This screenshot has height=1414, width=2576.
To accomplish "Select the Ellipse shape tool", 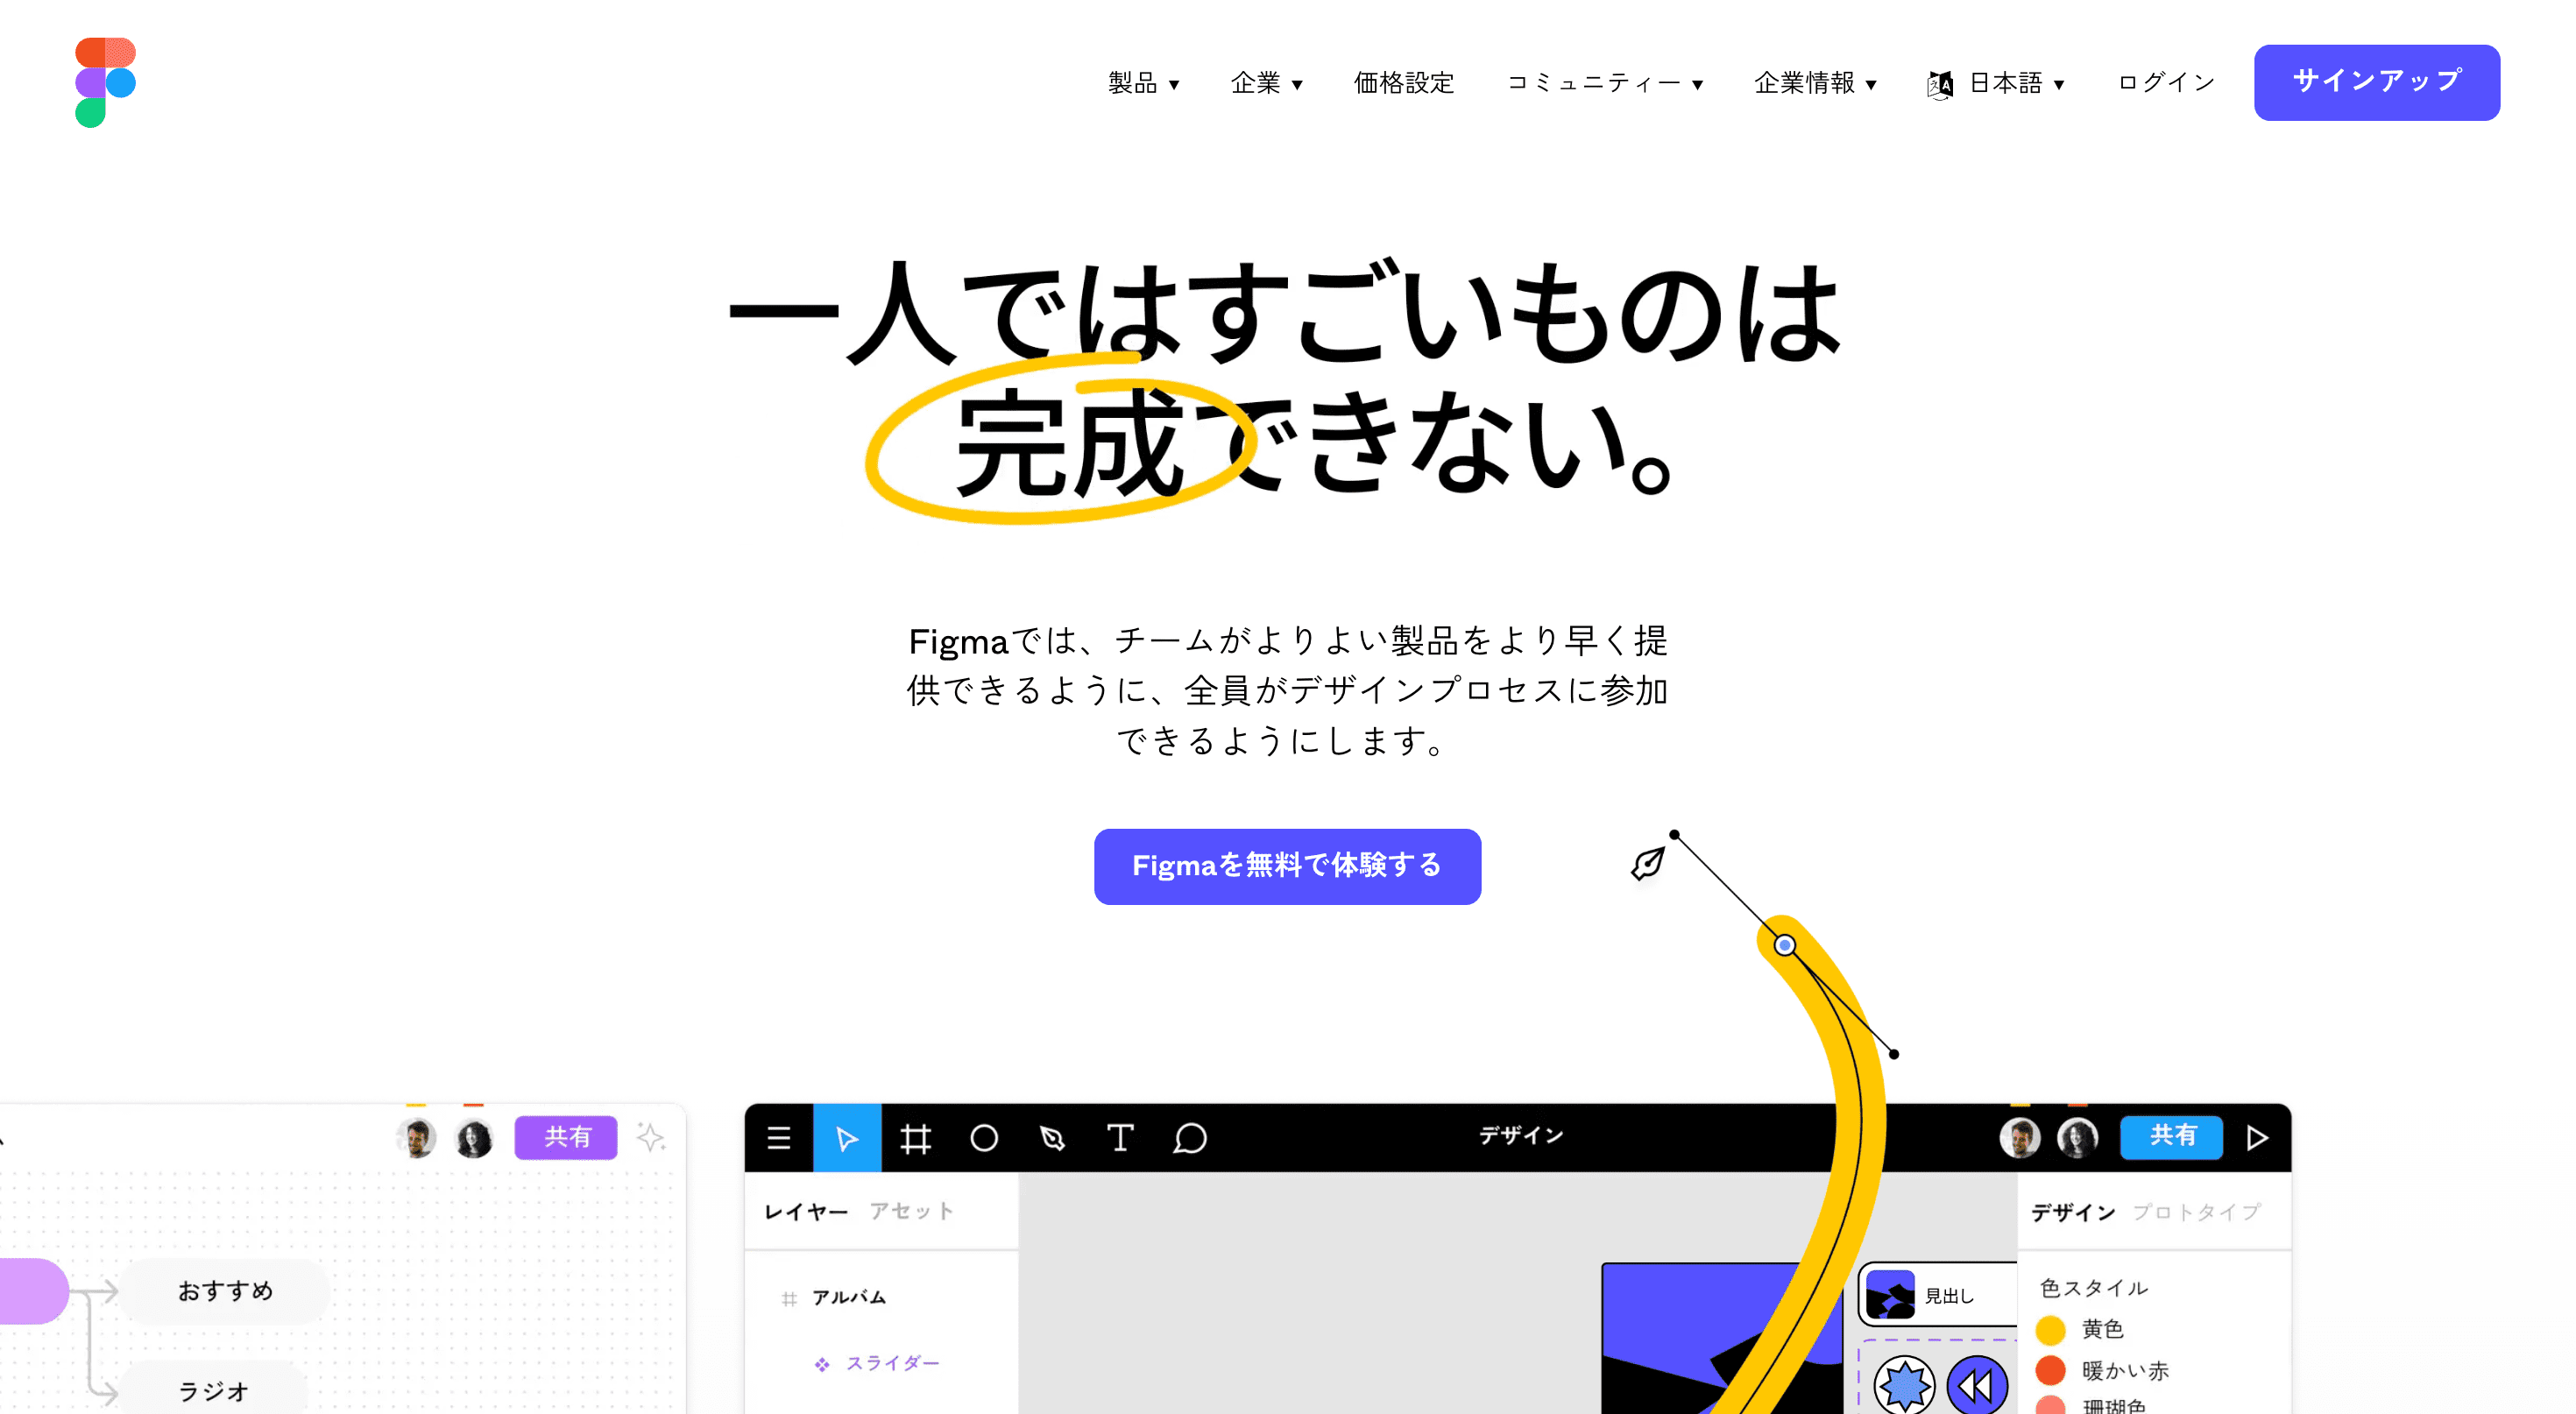I will click(x=984, y=1137).
